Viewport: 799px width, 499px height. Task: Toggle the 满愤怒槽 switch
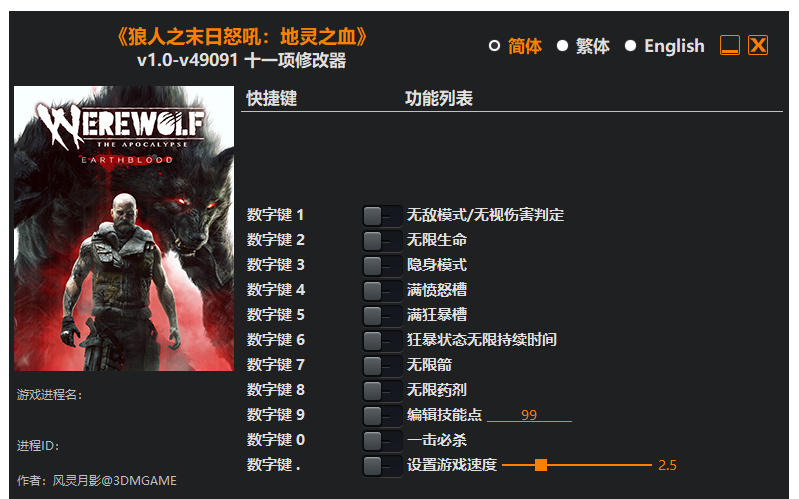tap(382, 291)
